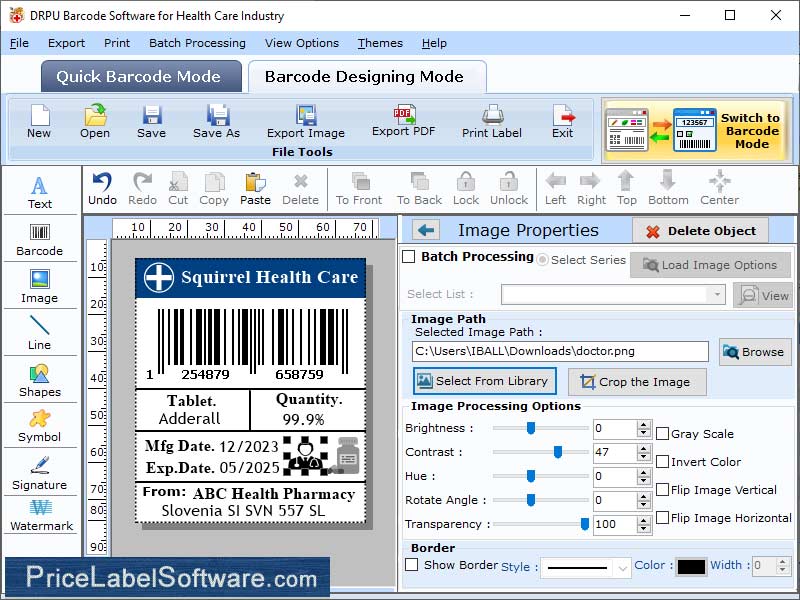Undo the last action

(103, 189)
